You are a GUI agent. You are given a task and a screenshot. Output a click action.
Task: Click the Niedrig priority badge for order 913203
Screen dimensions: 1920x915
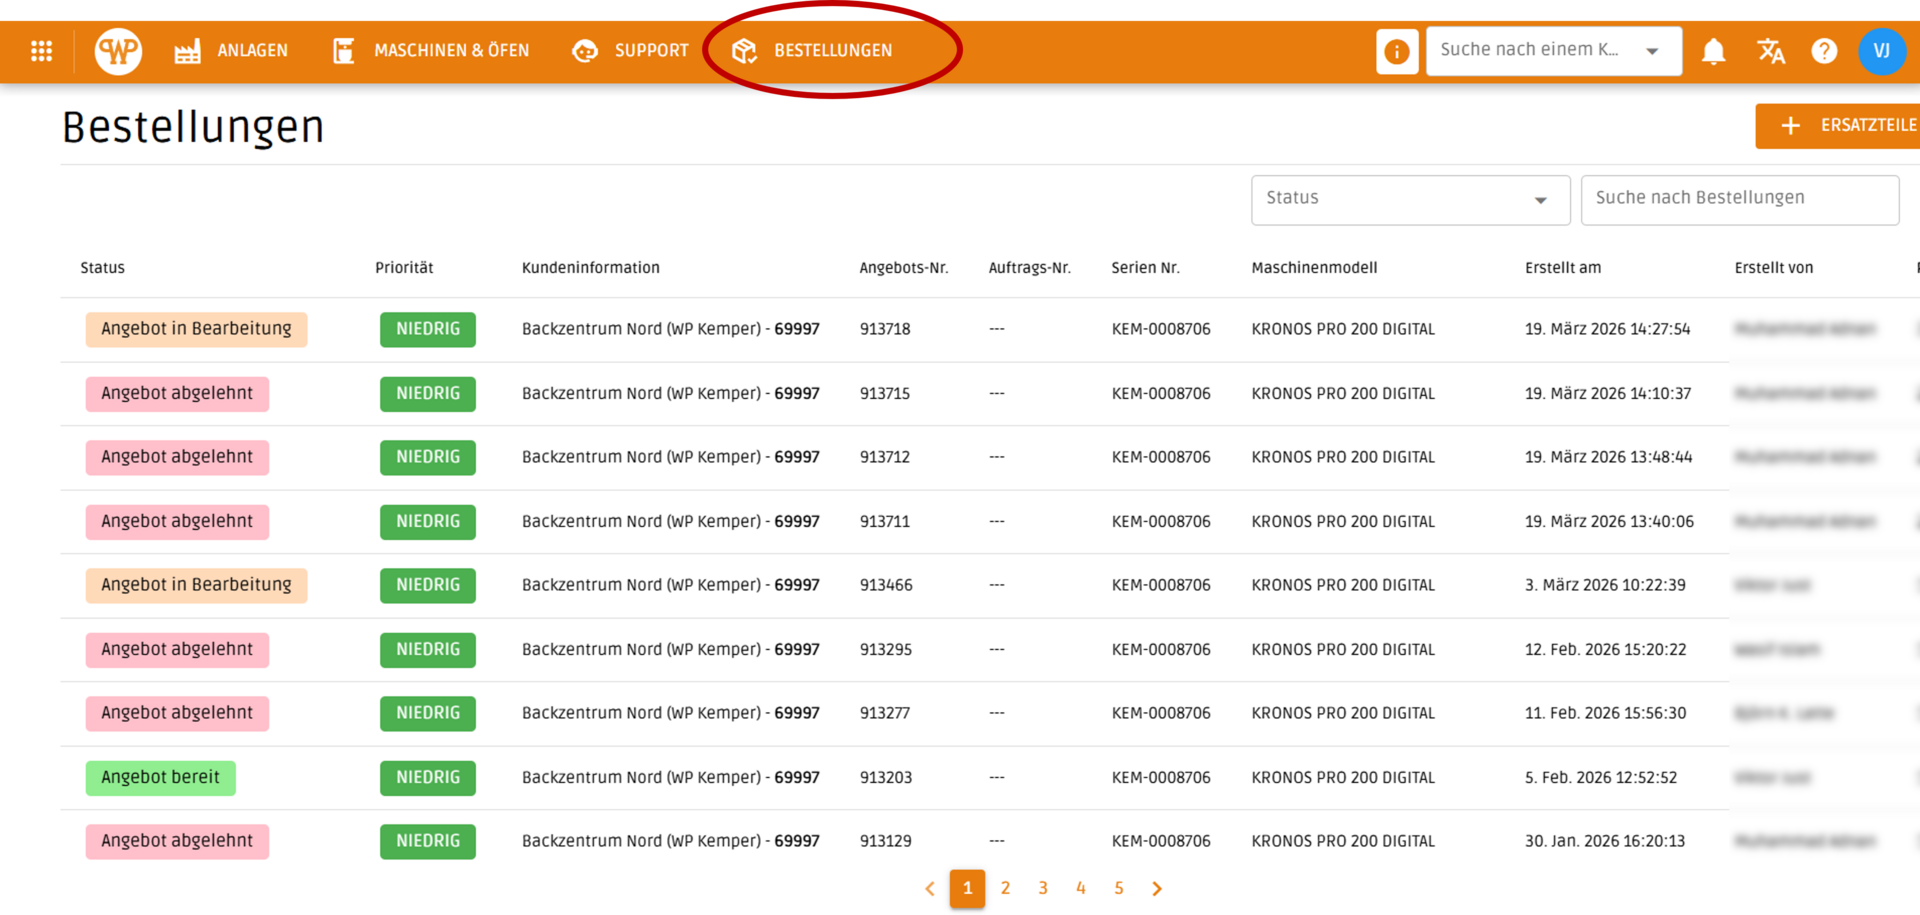(428, 778)
